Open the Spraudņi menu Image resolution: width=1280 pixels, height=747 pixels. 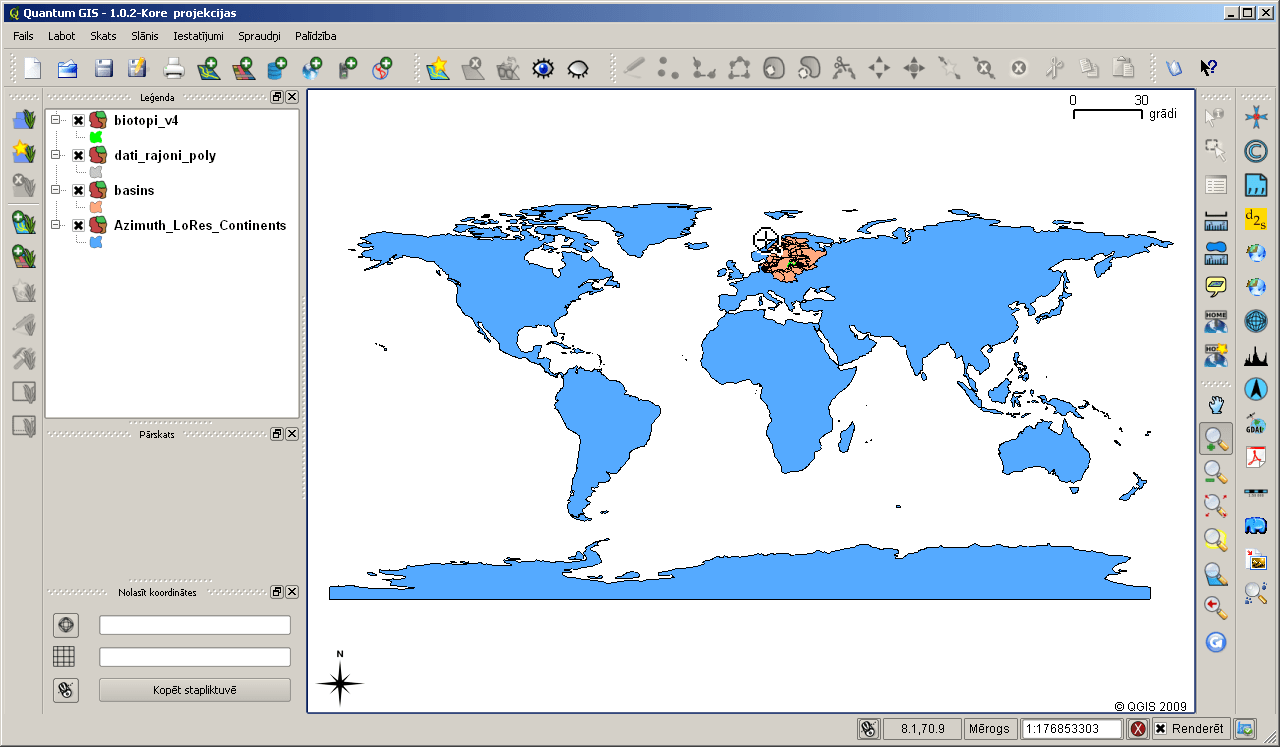coord(260,36)
